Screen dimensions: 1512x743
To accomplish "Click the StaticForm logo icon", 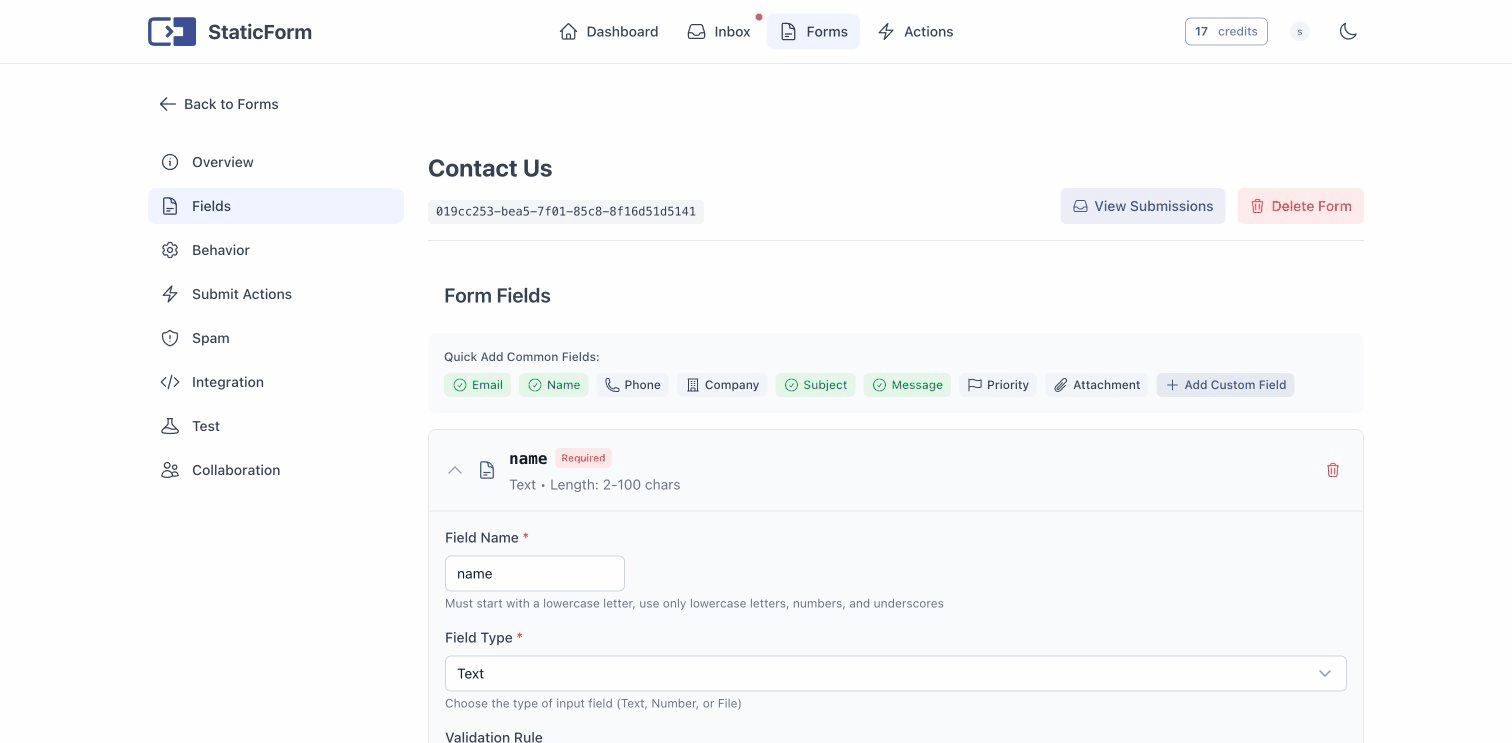I will (x=171, y=31).
